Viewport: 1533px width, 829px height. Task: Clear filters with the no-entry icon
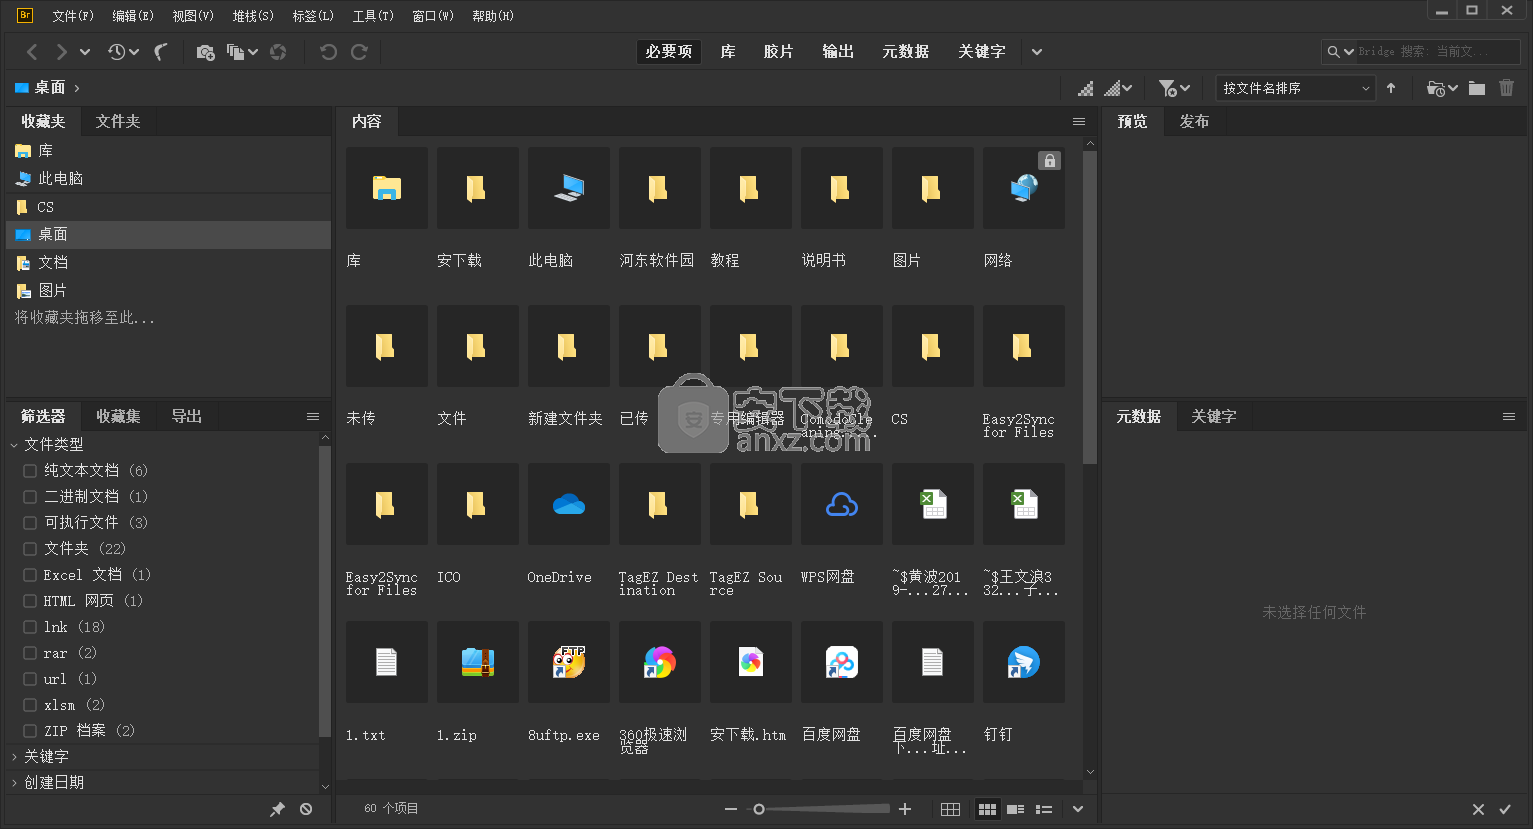tap(306, 809)
